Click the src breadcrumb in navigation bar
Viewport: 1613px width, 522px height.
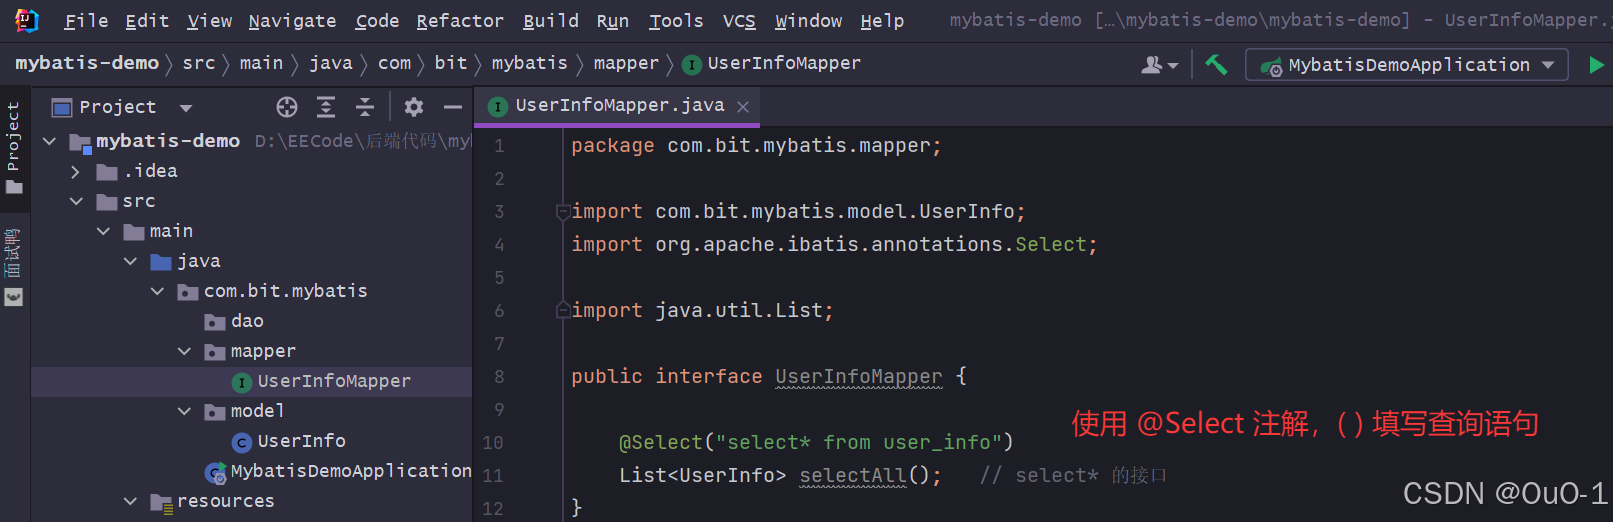click(x=199, y=63)
